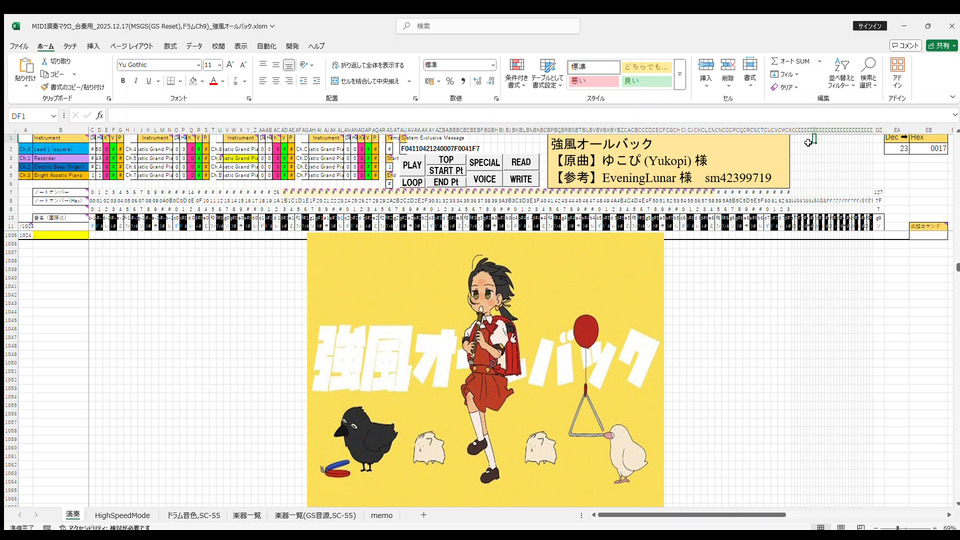This screenshot has width=960, height=540.
Task: Click the Copy (コピー) icon
Action: tap(45, 74)
